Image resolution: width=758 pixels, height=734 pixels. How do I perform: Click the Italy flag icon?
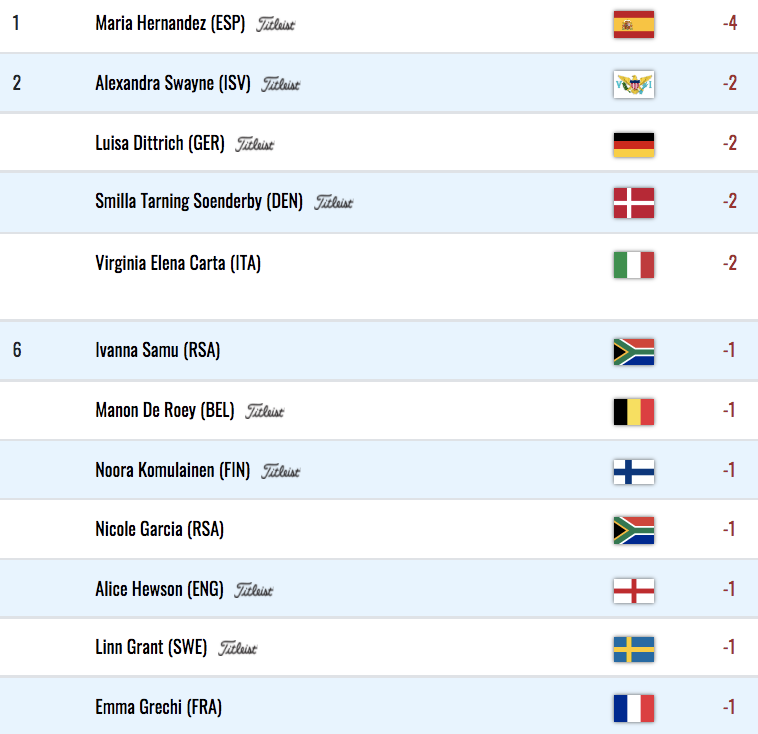[x=634, y=264]
